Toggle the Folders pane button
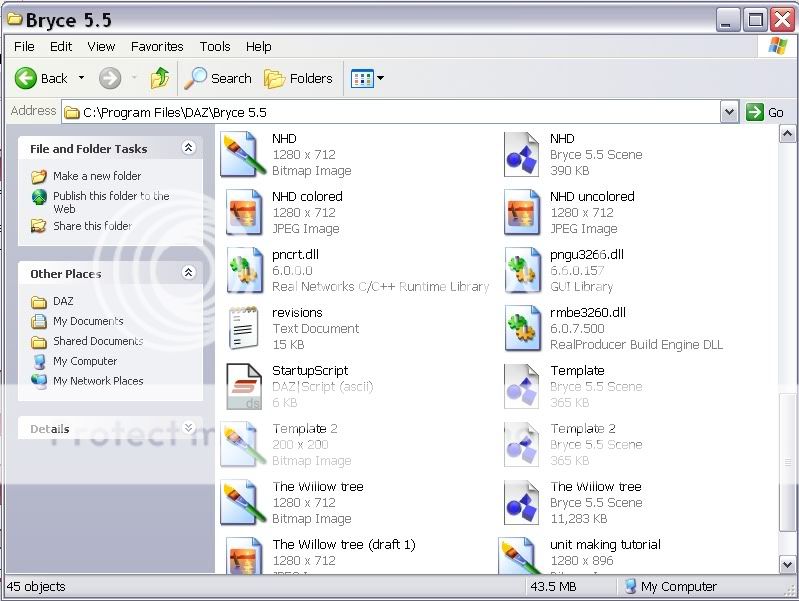The width and height of the screenshot is (799, 601). click(x=298, y=79)
